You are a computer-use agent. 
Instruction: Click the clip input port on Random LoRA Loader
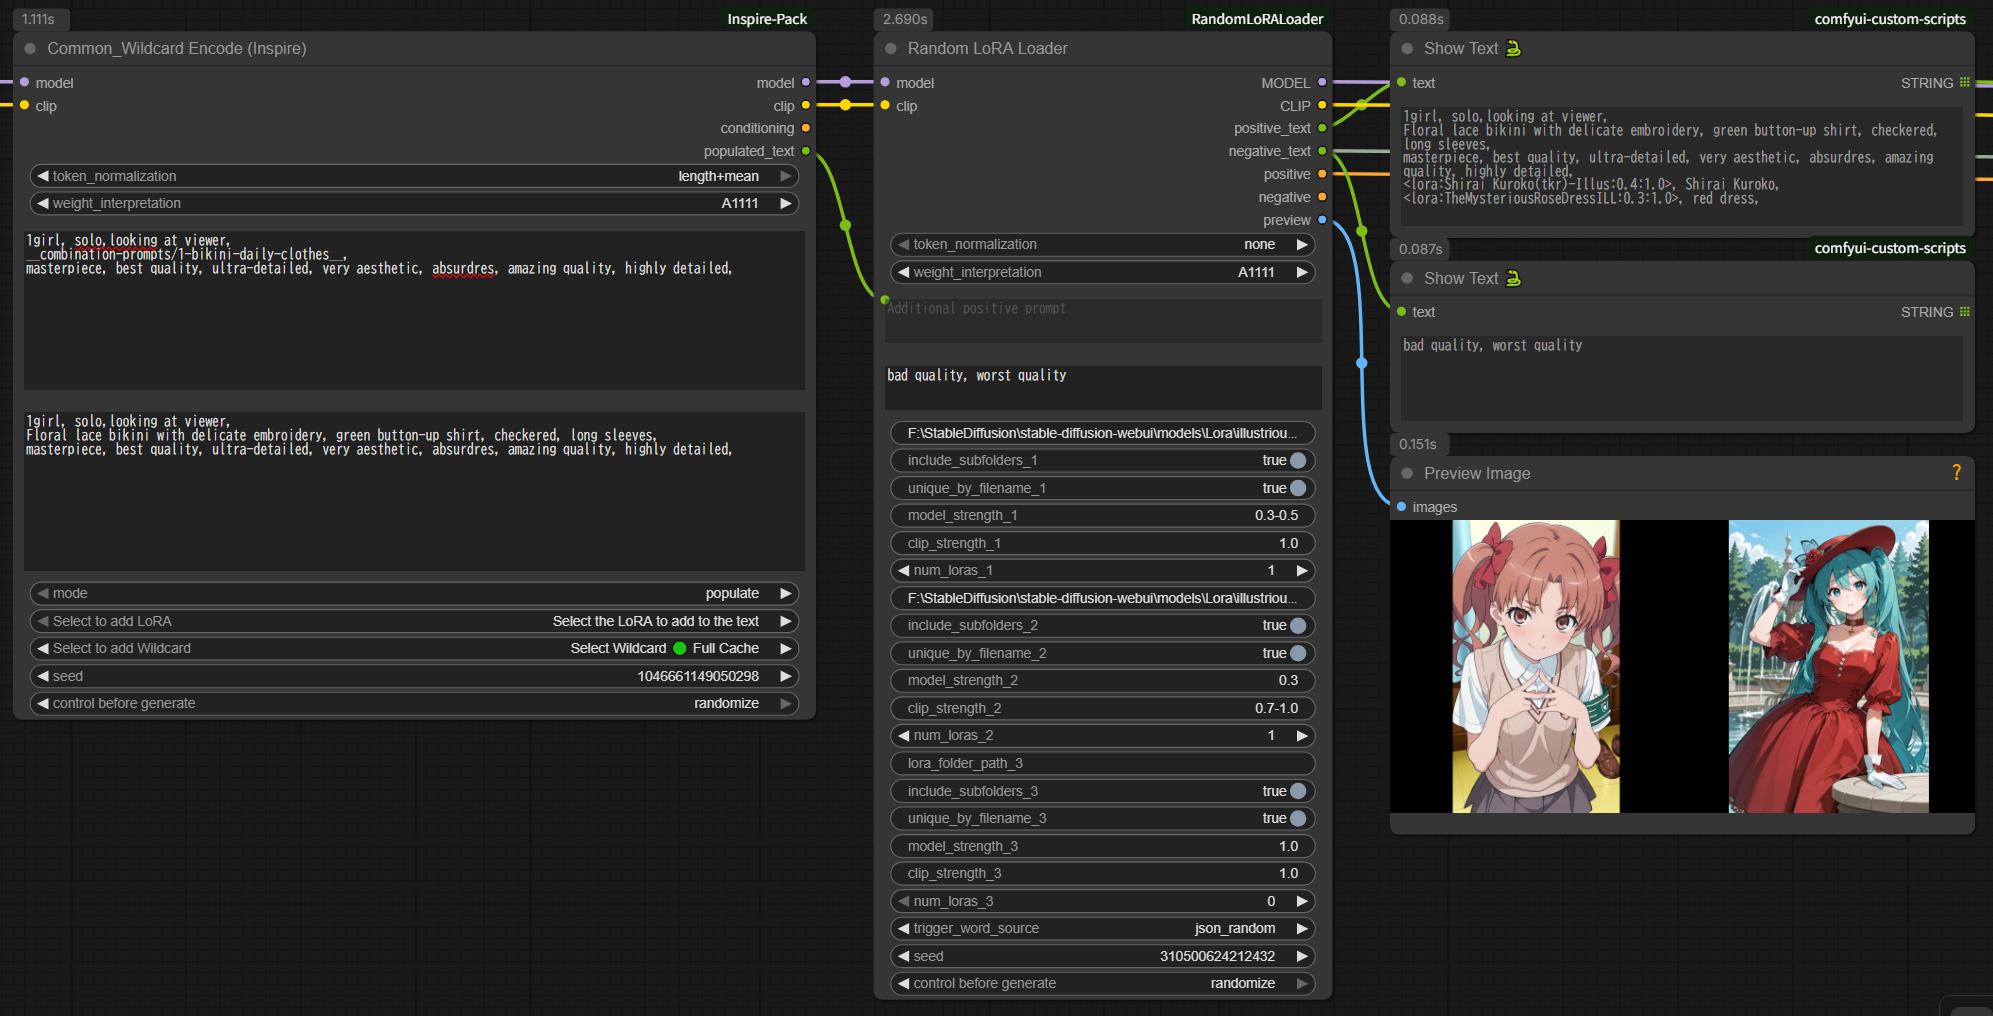(885, 105)
